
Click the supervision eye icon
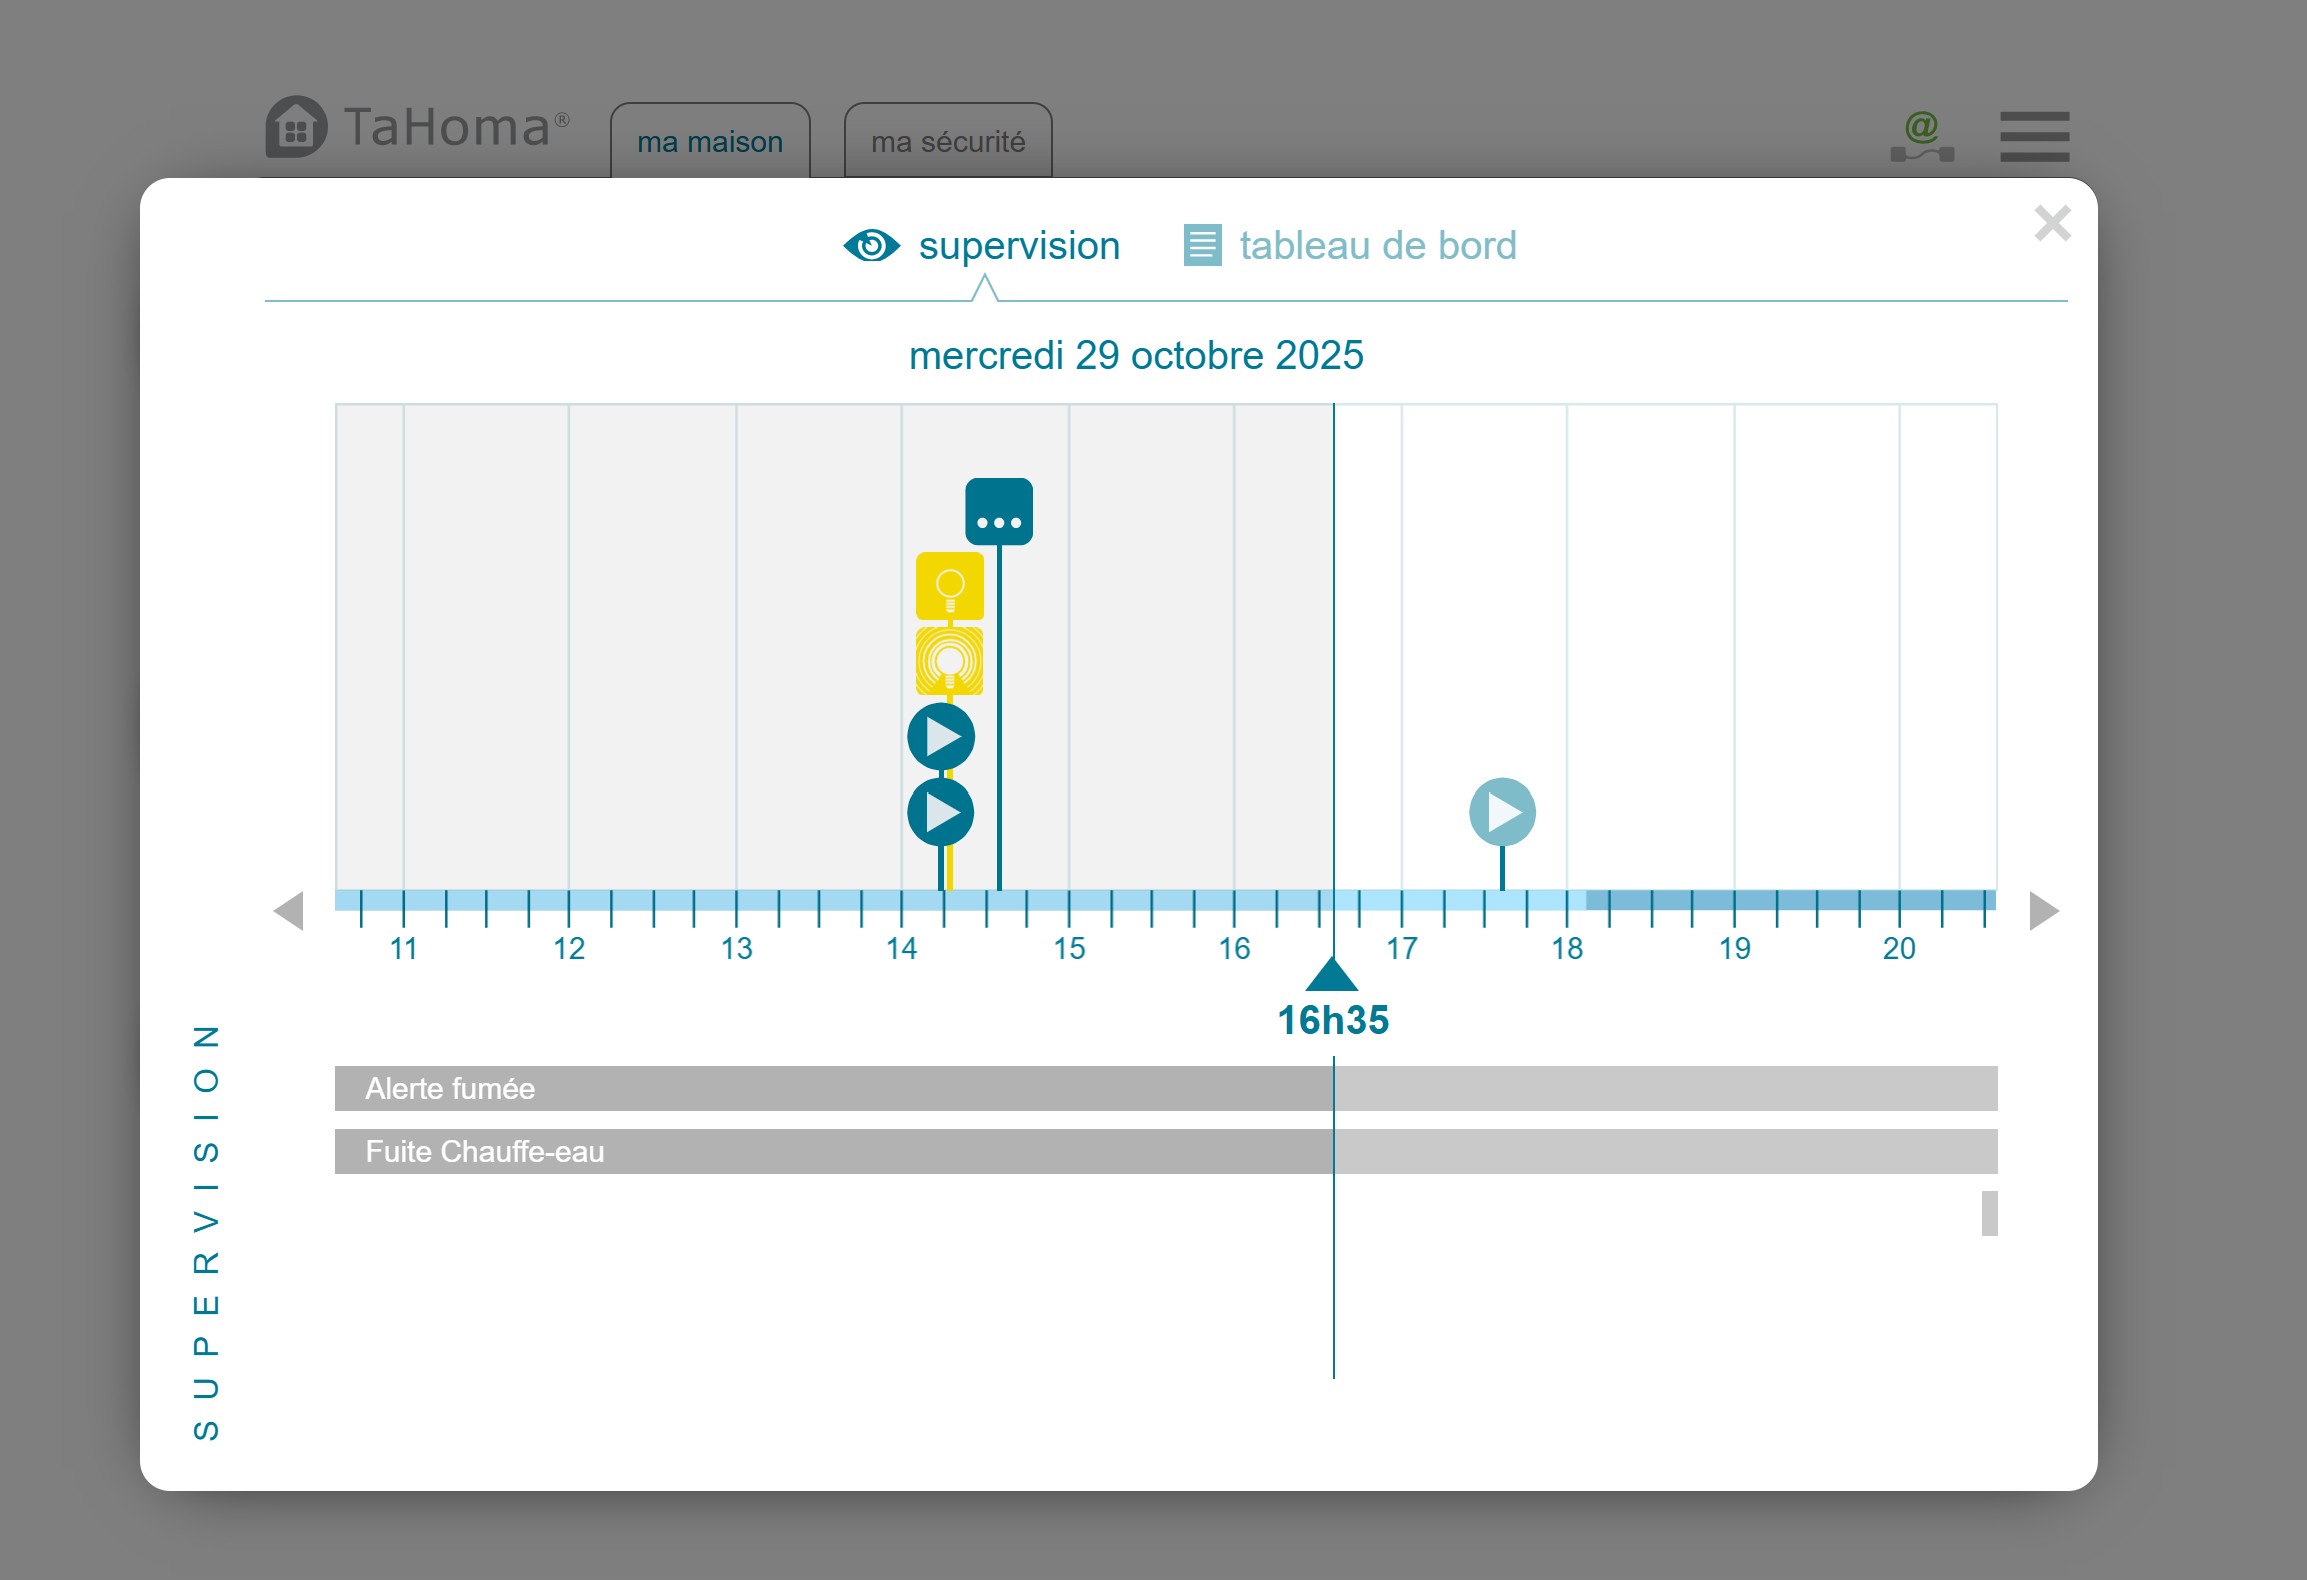[871, 245]
